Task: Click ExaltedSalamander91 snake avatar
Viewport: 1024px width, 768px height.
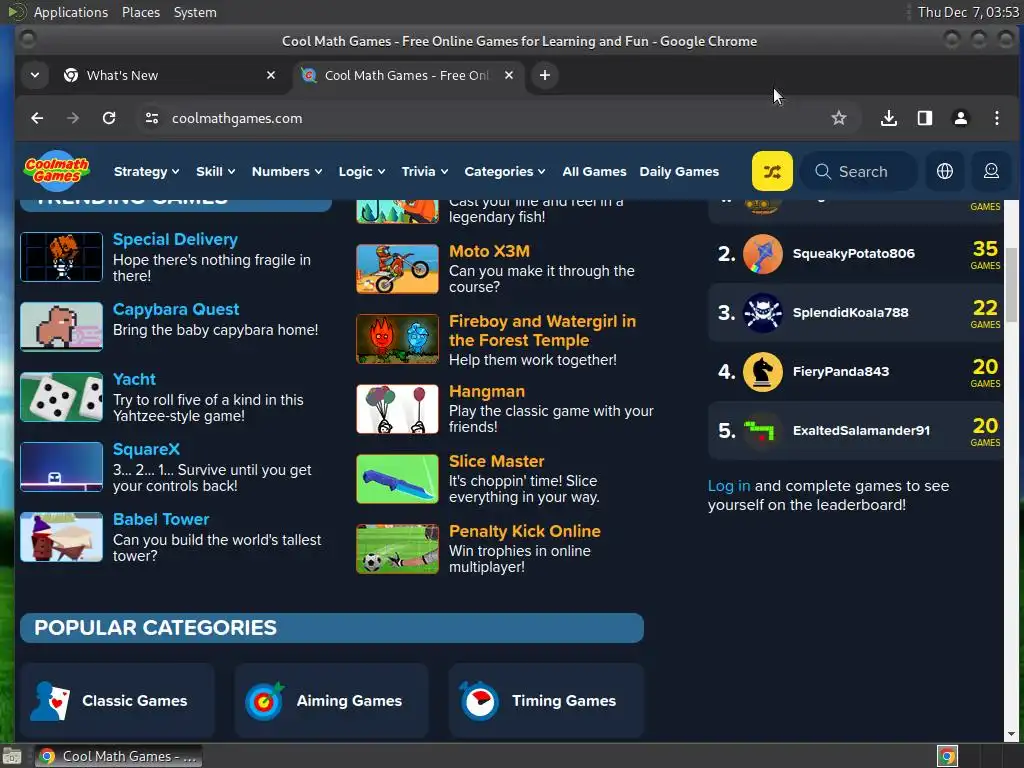Action: (x=762, y=430)
